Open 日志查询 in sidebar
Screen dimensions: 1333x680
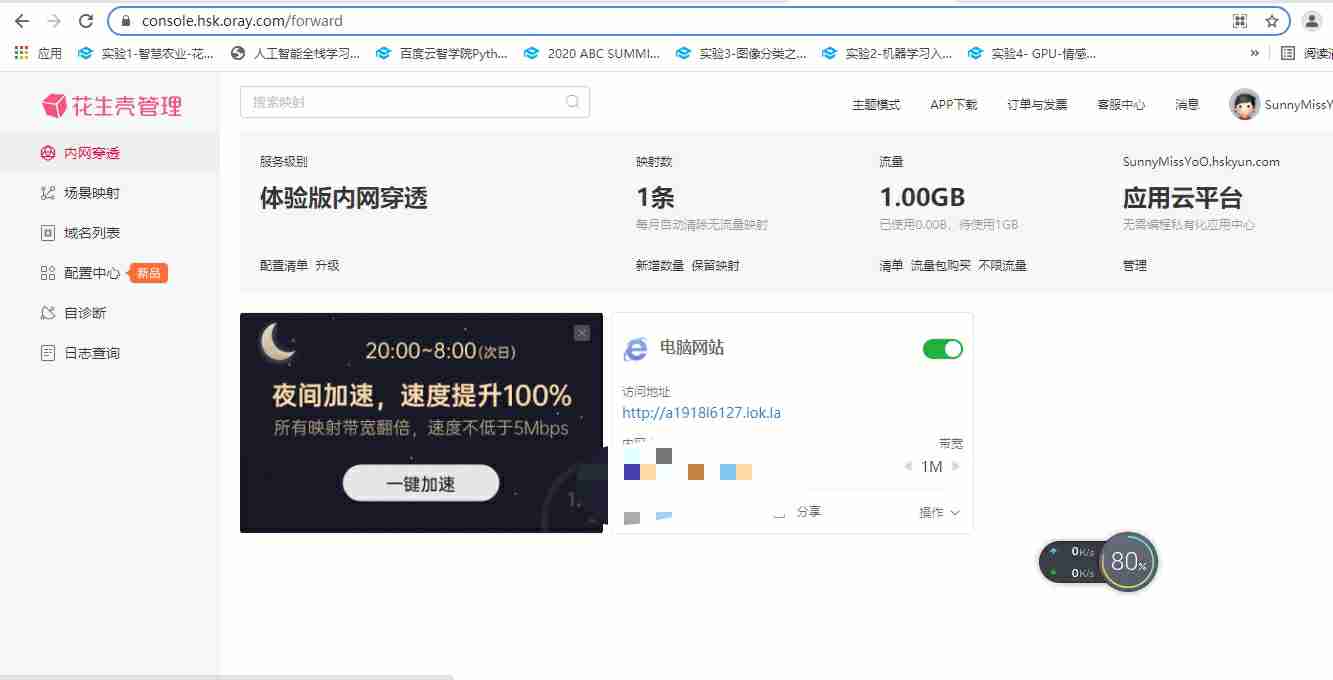[91, 353]
